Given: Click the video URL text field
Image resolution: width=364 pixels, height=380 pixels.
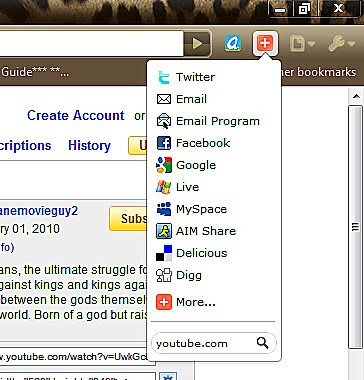Looking at the screenshot, I should (77, 357).
